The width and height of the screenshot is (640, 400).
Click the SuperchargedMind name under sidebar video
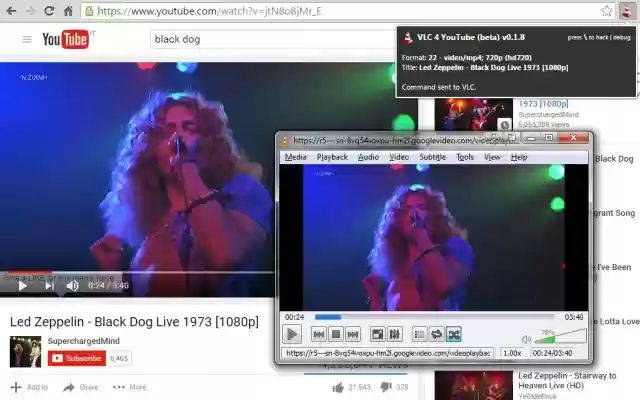pos(549,115)
